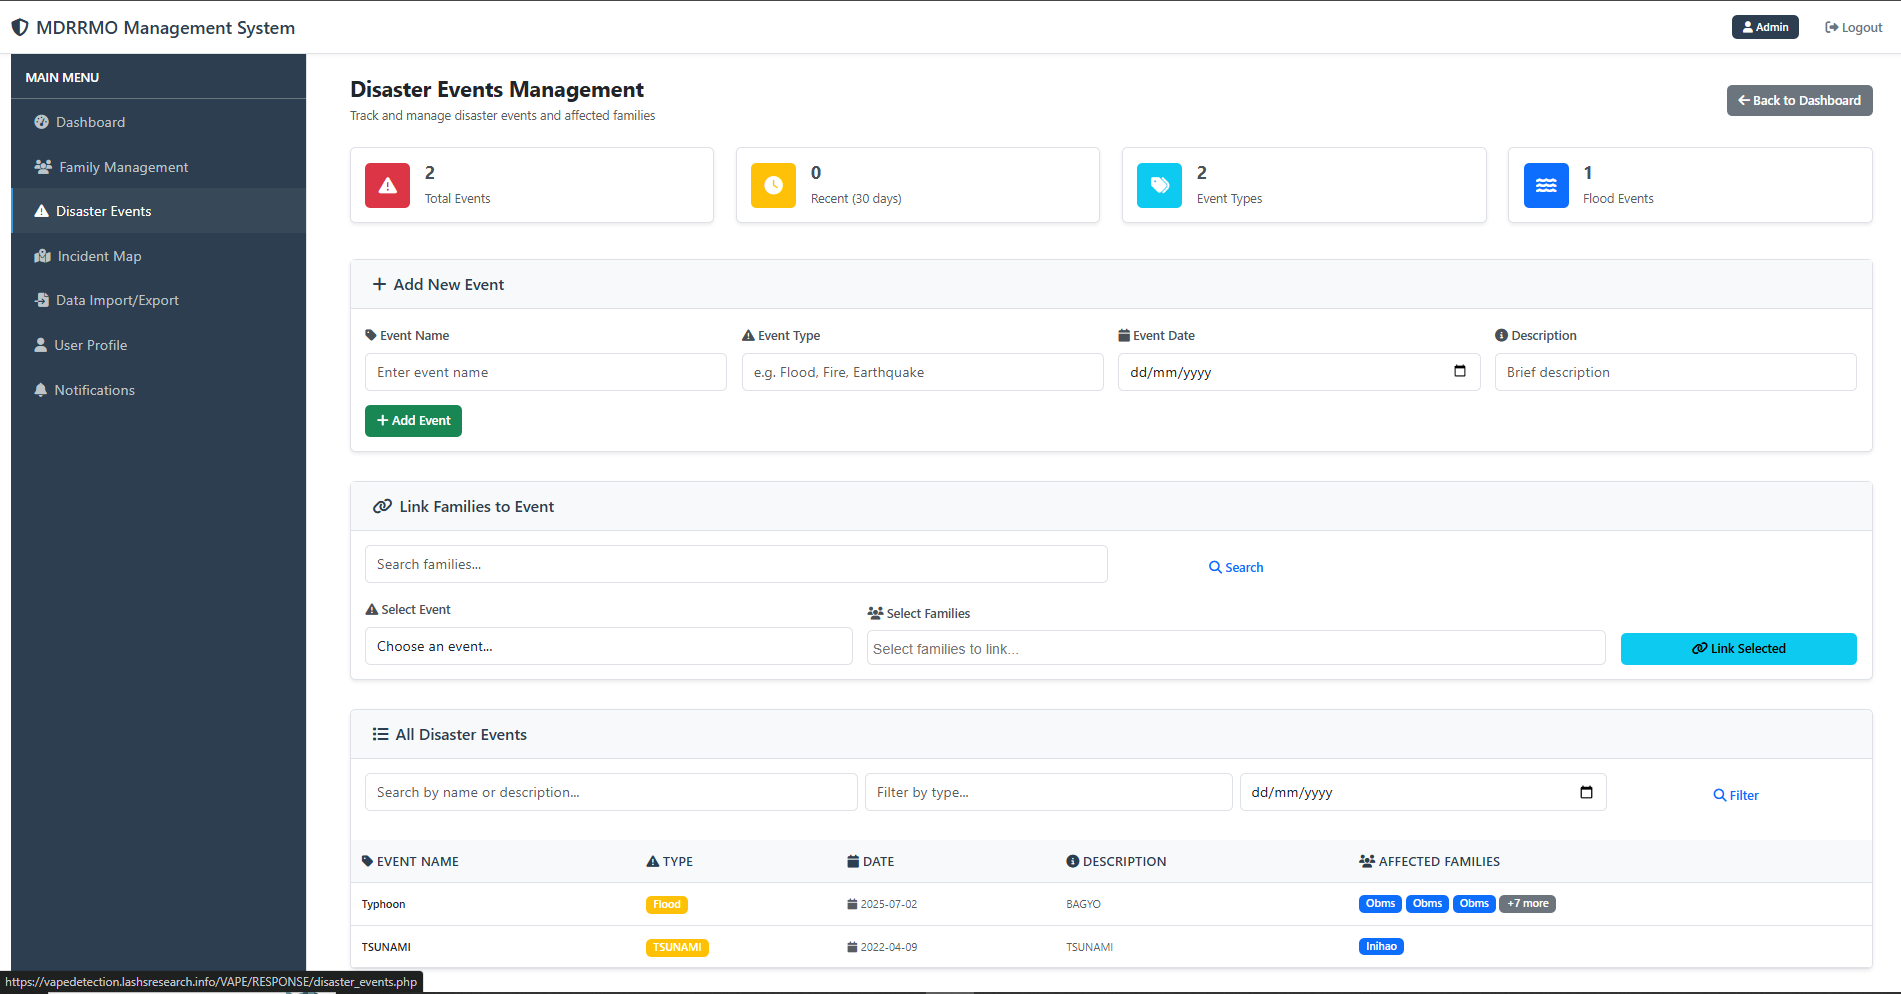
Task: Click the yellow clock Recent events icon
Action: pos(773,185)
